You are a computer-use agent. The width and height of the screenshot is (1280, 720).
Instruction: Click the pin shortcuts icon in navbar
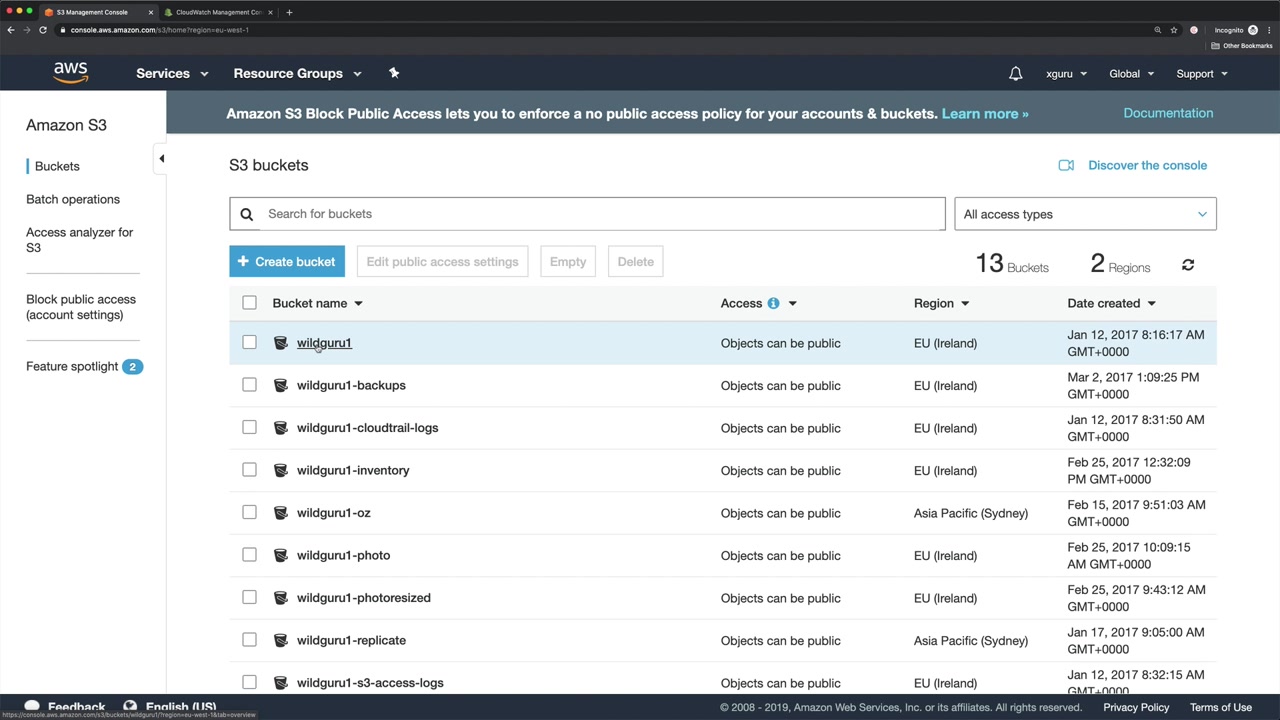[394, 73]
